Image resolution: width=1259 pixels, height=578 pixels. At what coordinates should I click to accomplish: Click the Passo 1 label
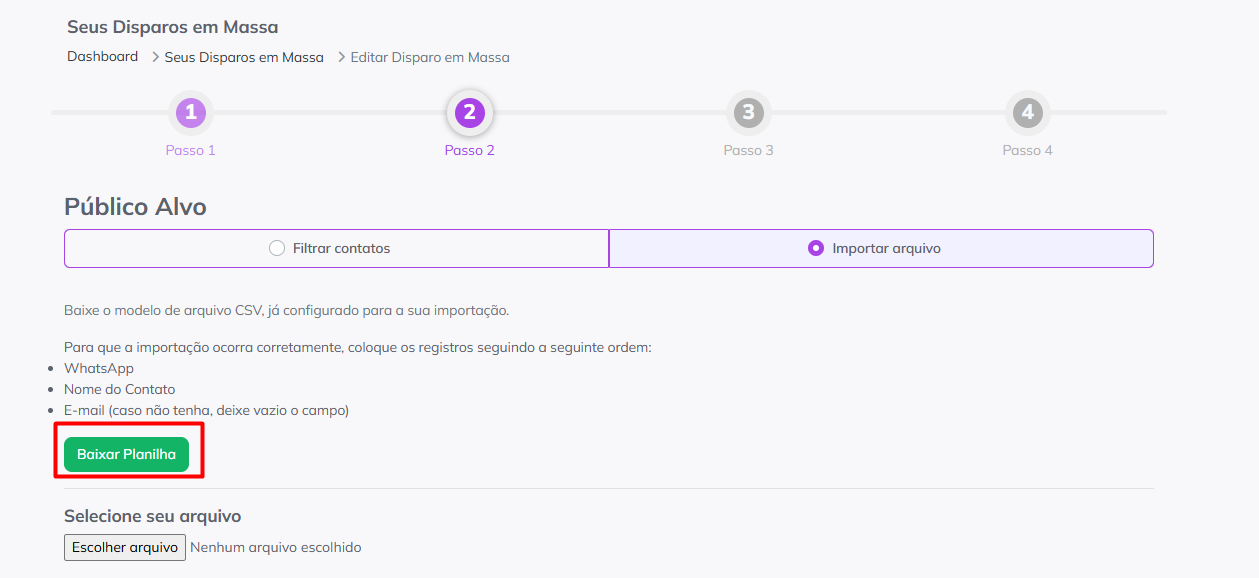pyautogui.click(x=190, y=150)
